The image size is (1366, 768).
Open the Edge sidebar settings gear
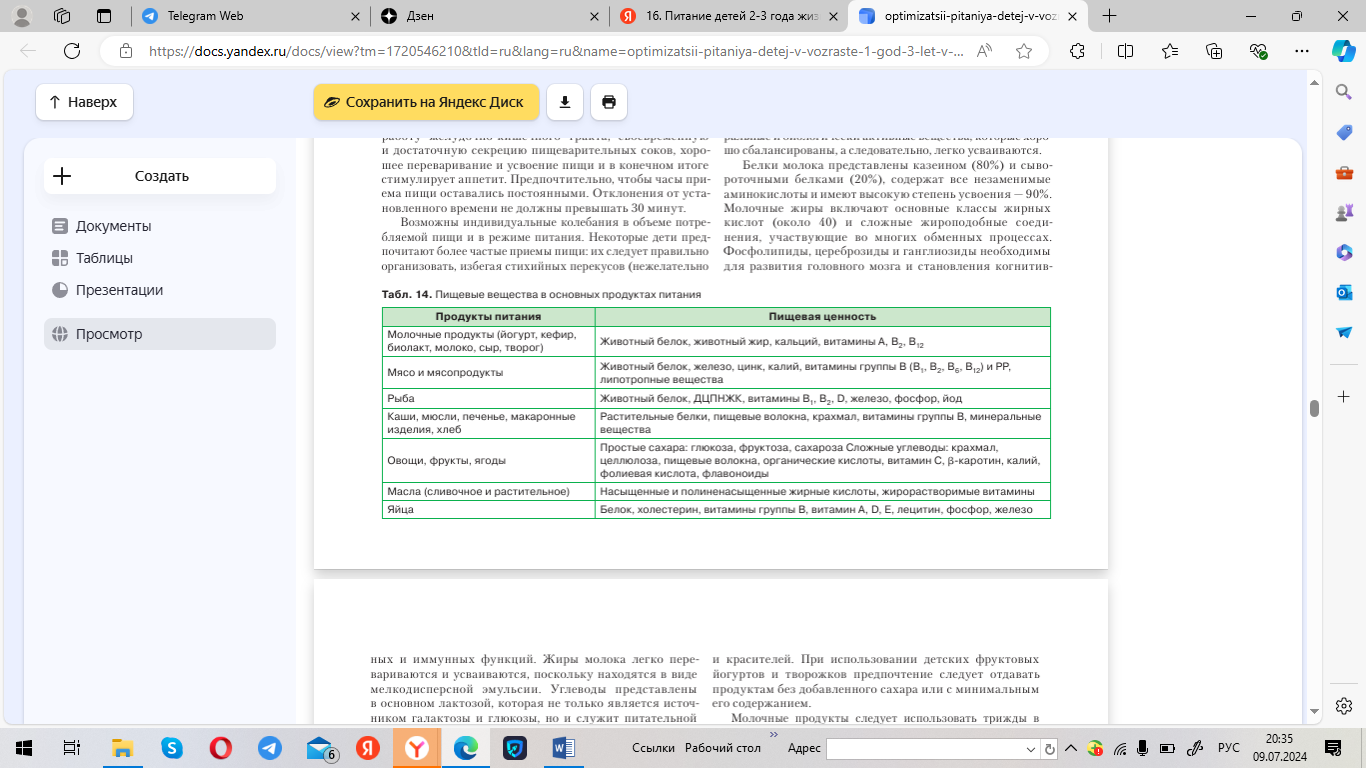[x=1344, y=706]
